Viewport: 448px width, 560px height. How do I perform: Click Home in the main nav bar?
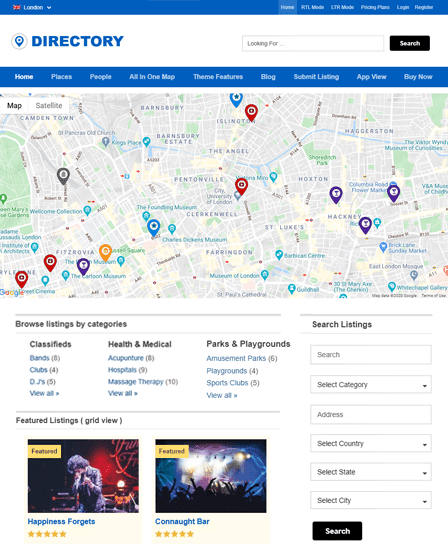(x=24, y=77)
